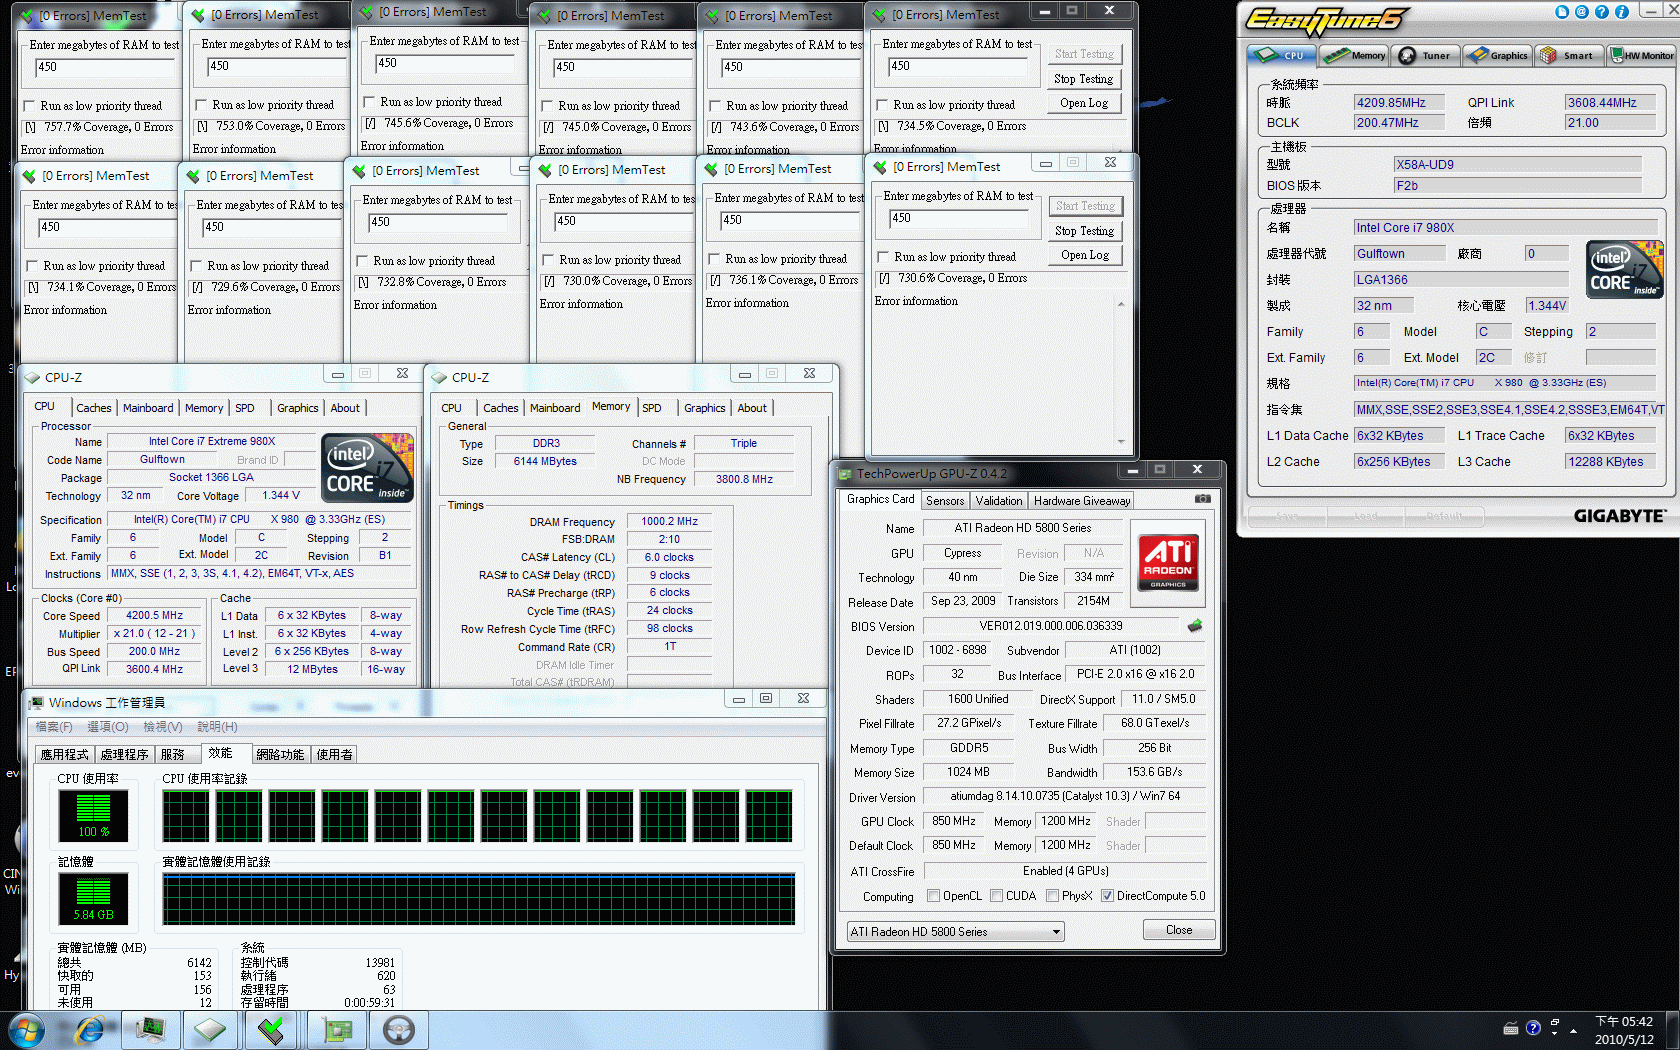Toggle low priority thread in 734.5% Coverage MemTest
Image resolution: width=1680 pixels, height=1050 pixels.
tap(882, 105)
